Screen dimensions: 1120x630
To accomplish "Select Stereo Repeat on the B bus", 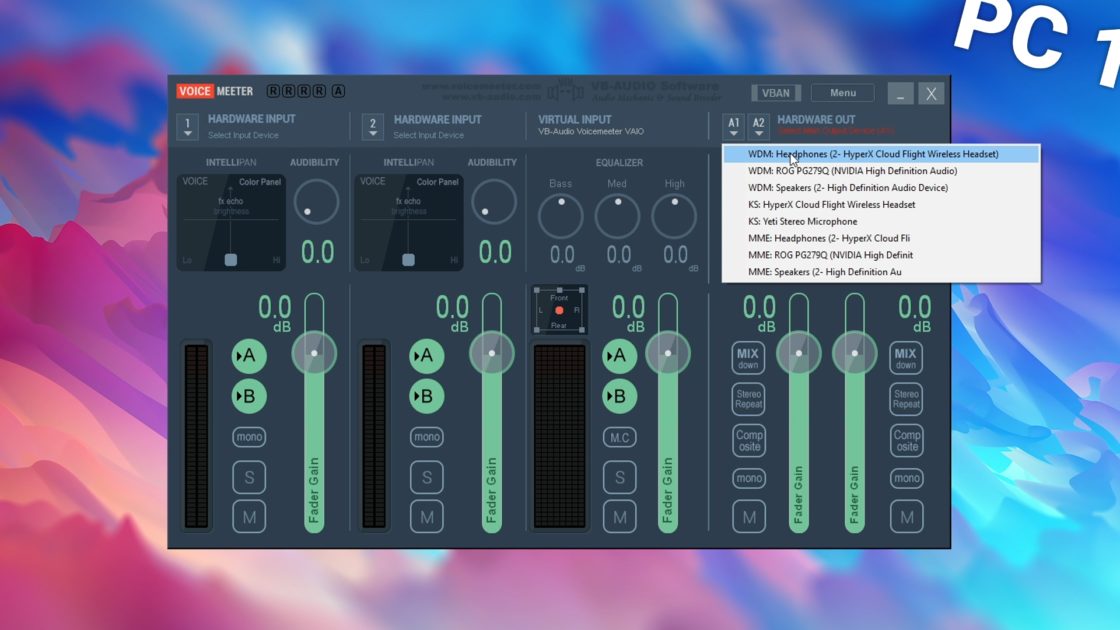I will tap(906, 399).
